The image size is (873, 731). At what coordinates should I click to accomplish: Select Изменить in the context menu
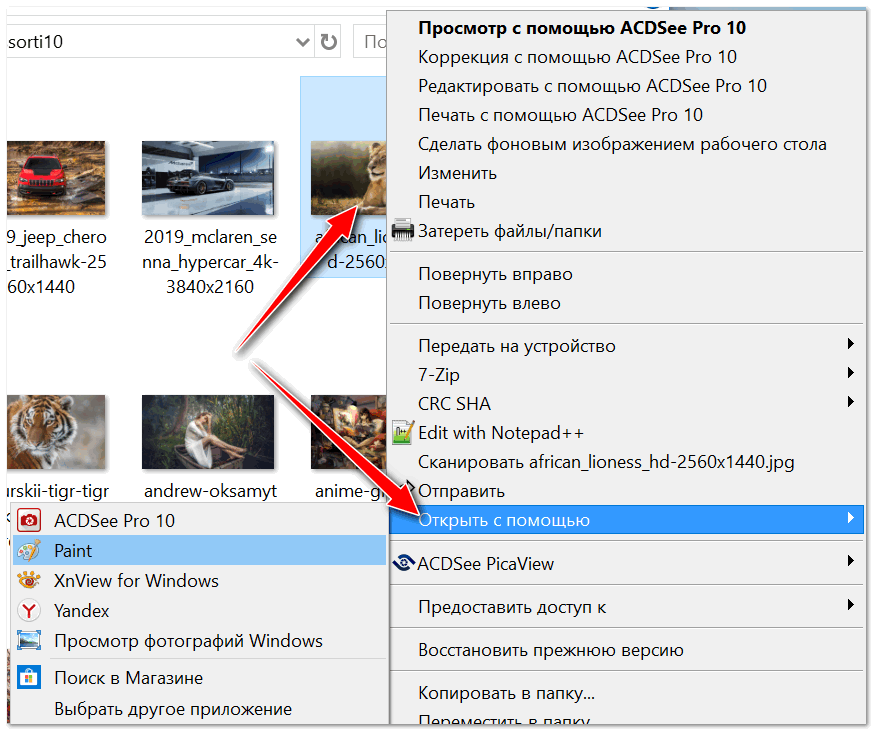pos(458,173)
